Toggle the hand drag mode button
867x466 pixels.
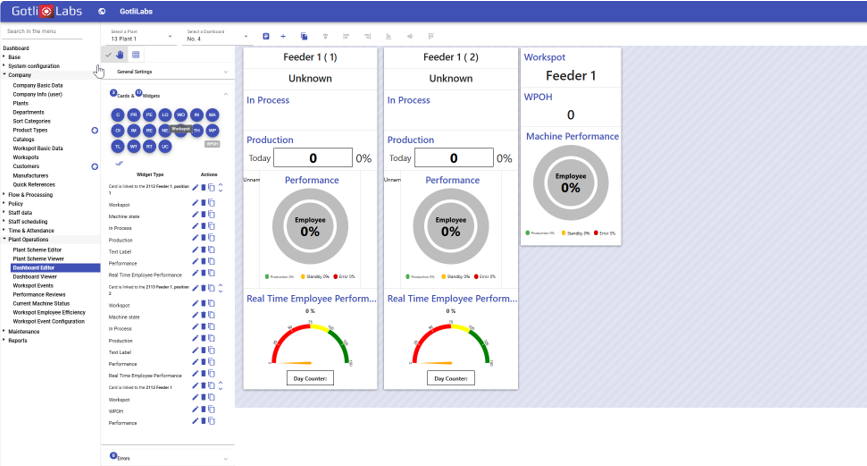(x=119, y=54)
